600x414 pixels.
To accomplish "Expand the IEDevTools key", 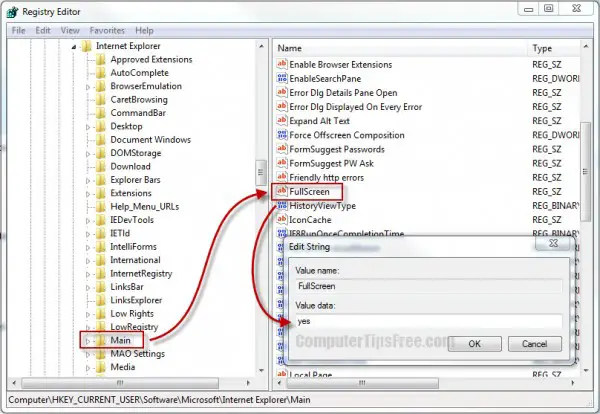I will click(88, 221).
